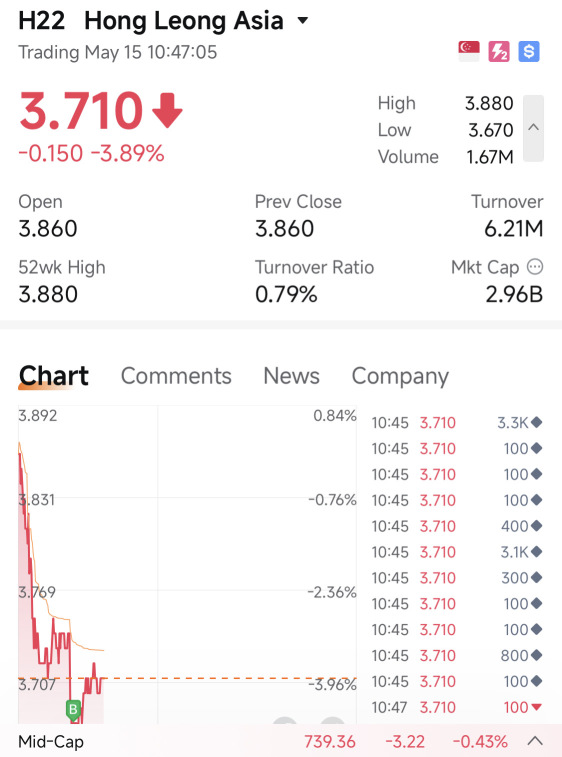Tap the Mid-Cap index label
The width and height of the screenshot is (562, 757).
point(51,742)
